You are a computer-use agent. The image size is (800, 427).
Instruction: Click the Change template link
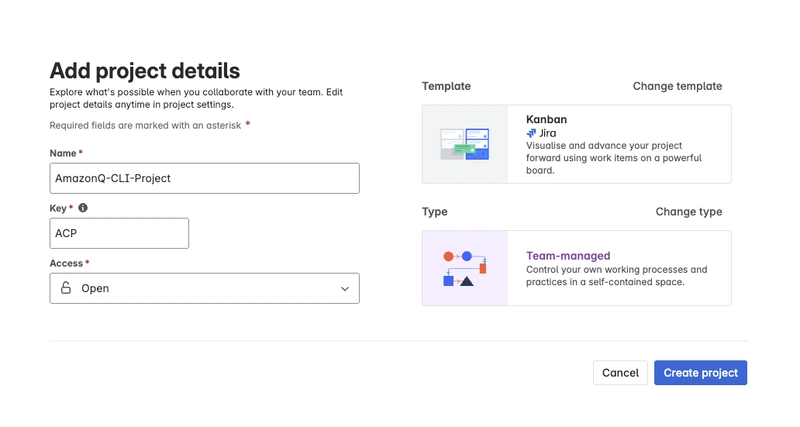coord(677,86)
